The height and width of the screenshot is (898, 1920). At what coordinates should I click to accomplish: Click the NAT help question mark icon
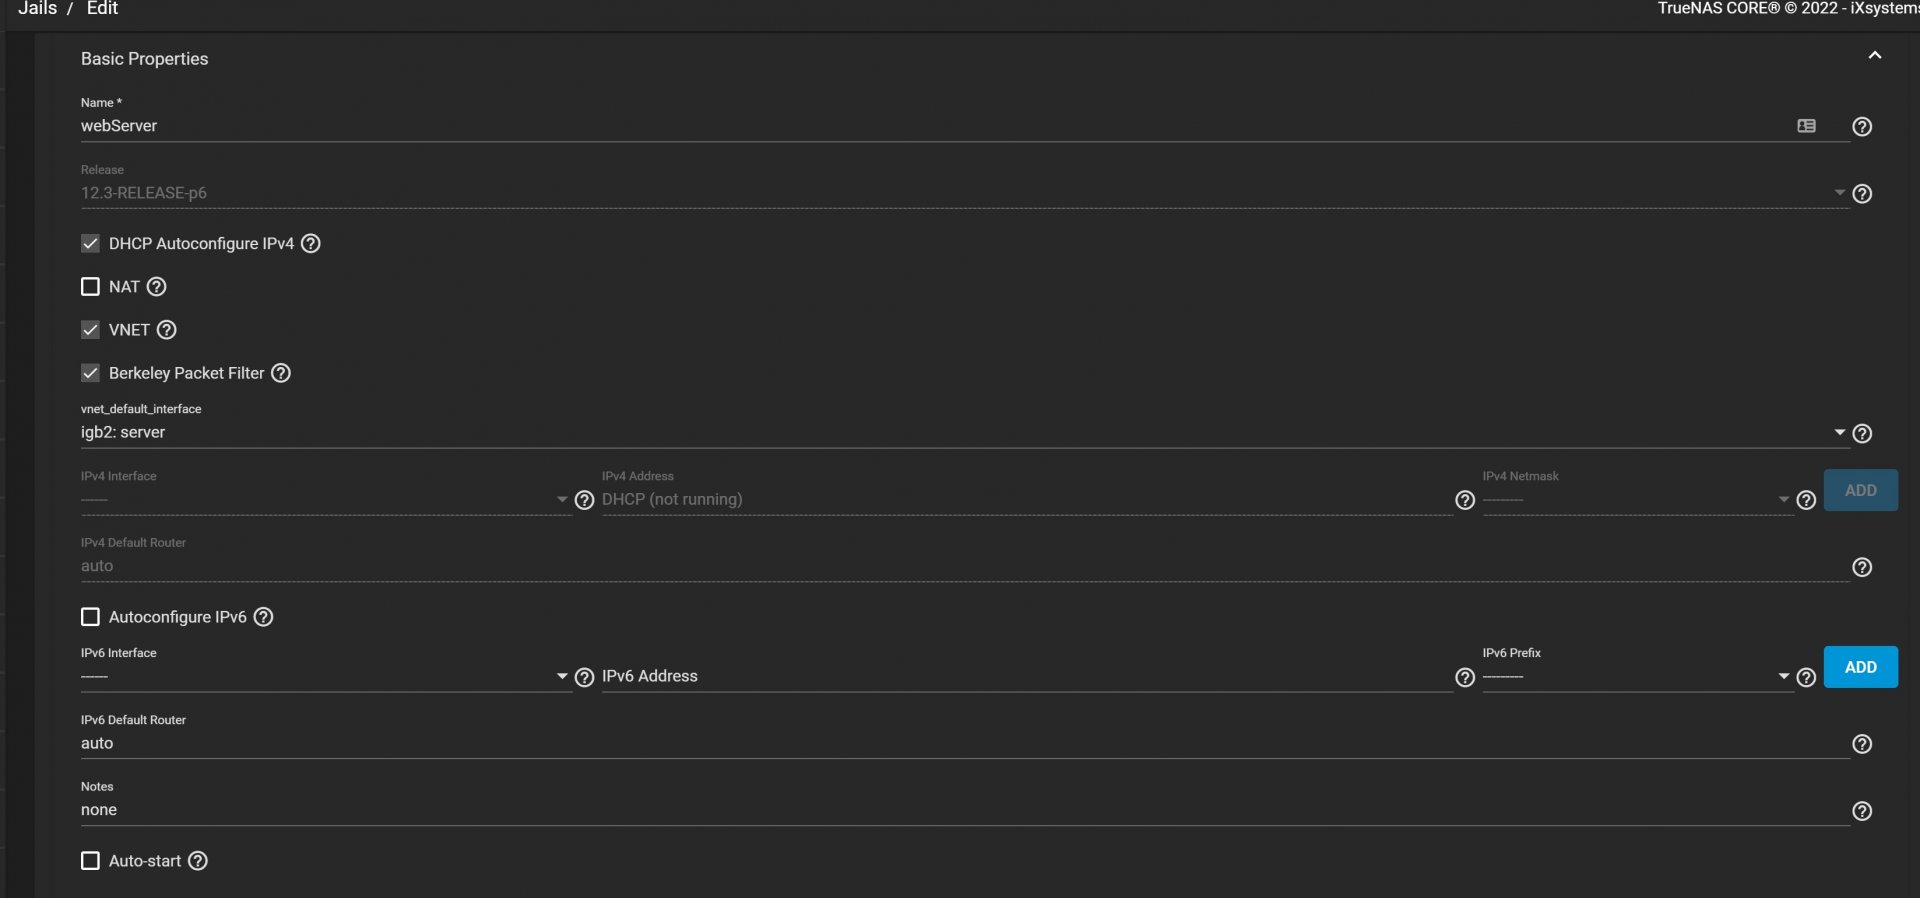157,287
